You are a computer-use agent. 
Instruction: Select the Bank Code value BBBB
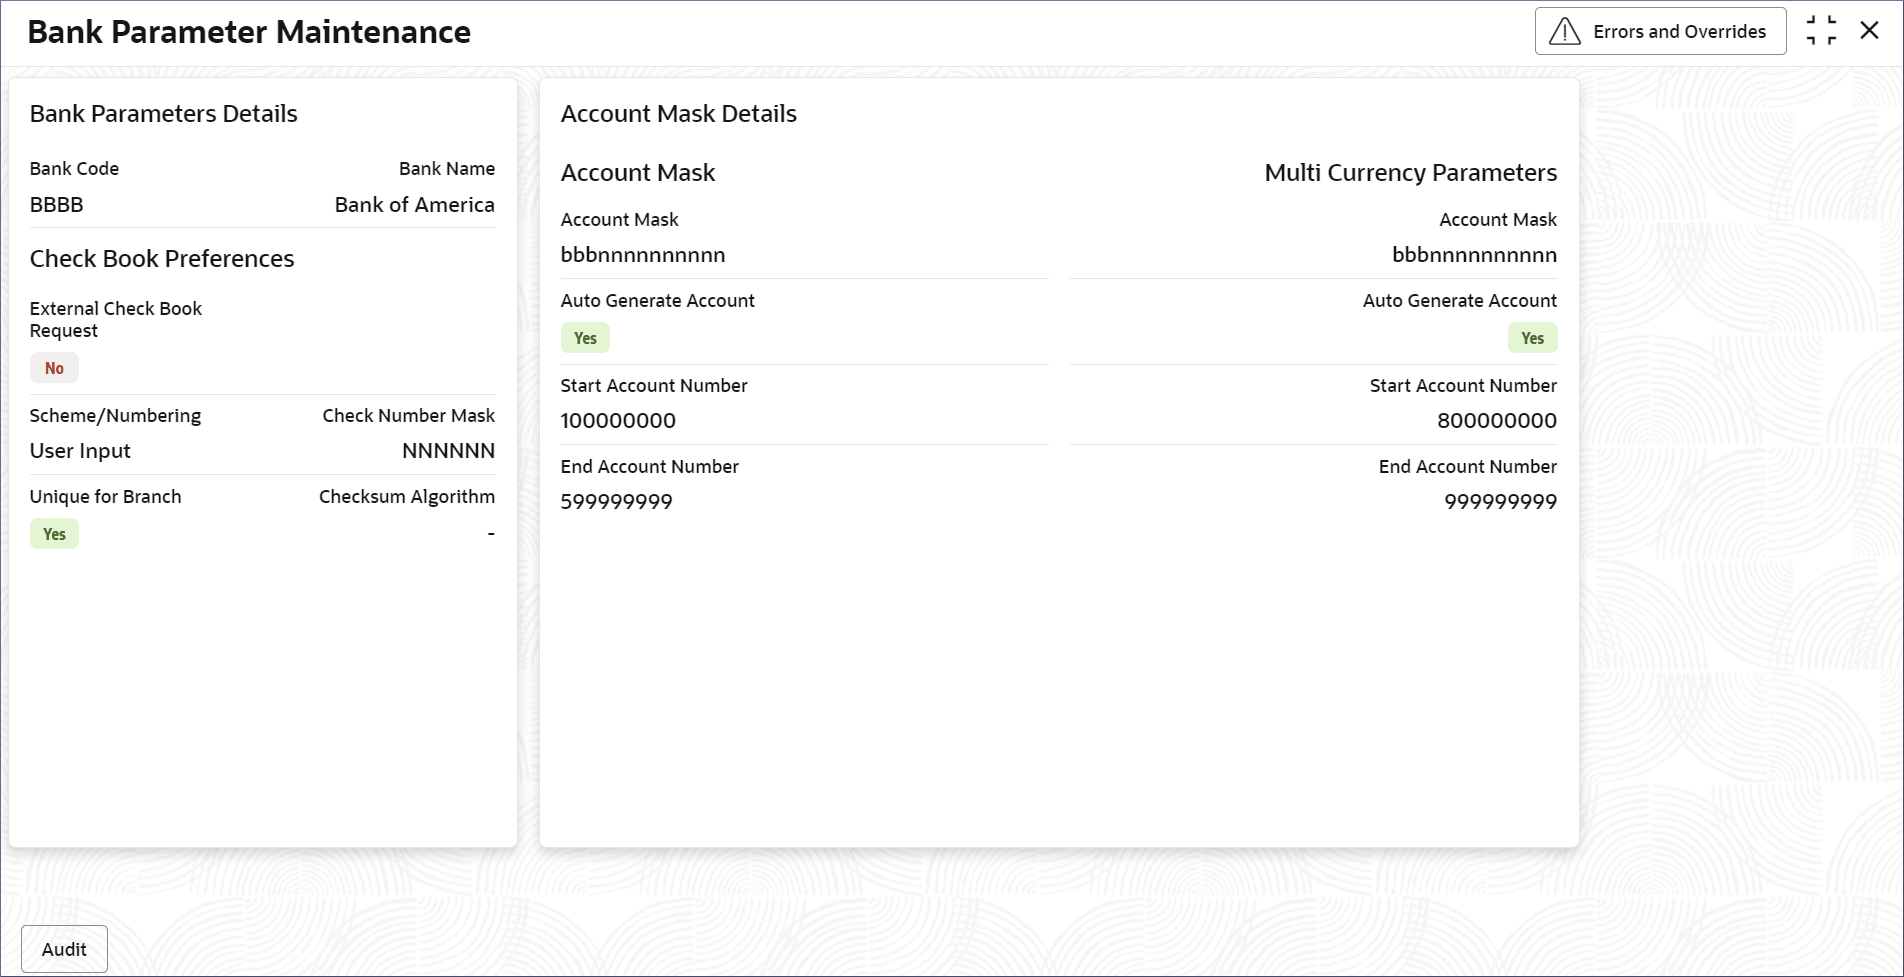click(x=57, y=205)
